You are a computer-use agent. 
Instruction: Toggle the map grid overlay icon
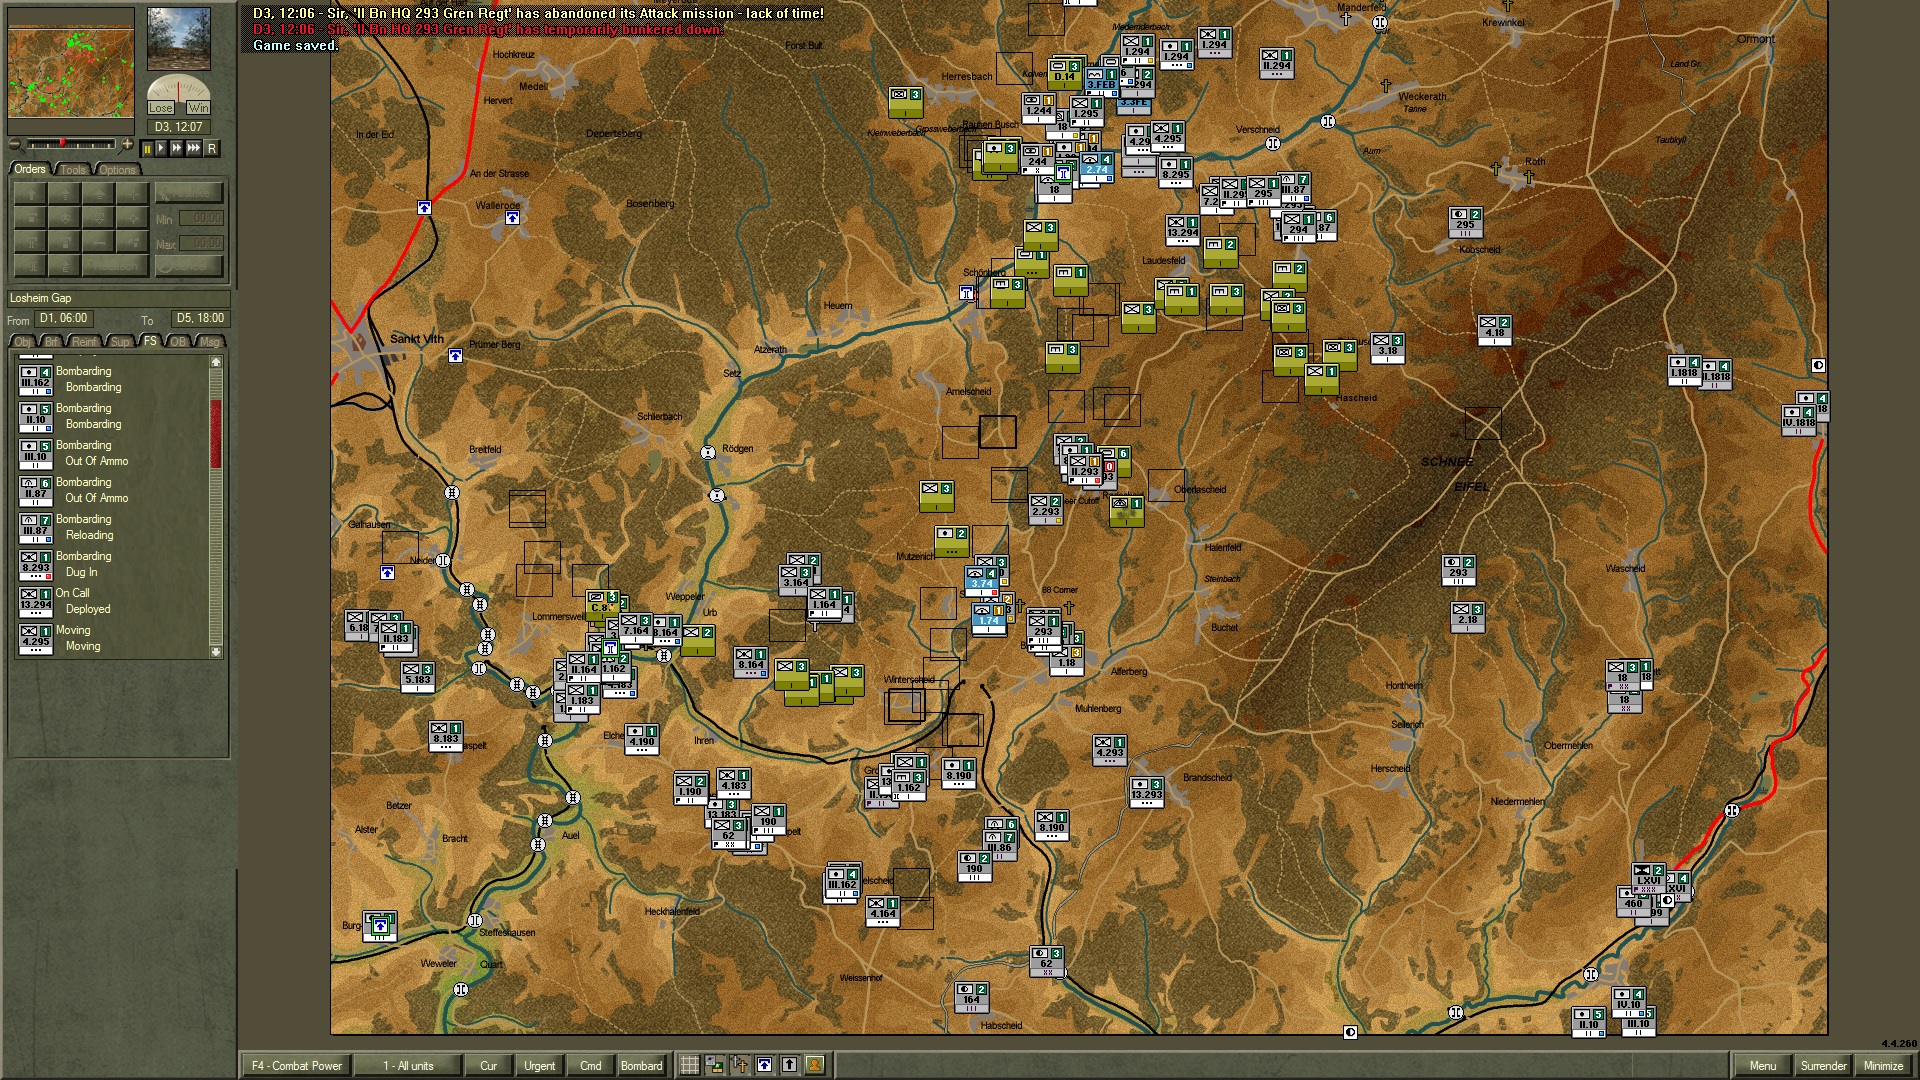click(689, 1065)
